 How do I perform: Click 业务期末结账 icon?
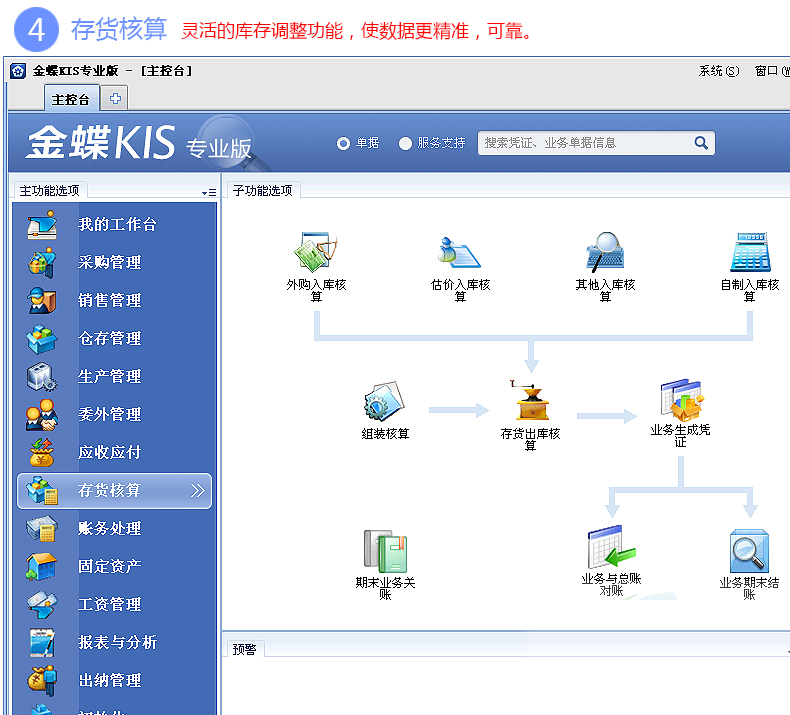749,551
